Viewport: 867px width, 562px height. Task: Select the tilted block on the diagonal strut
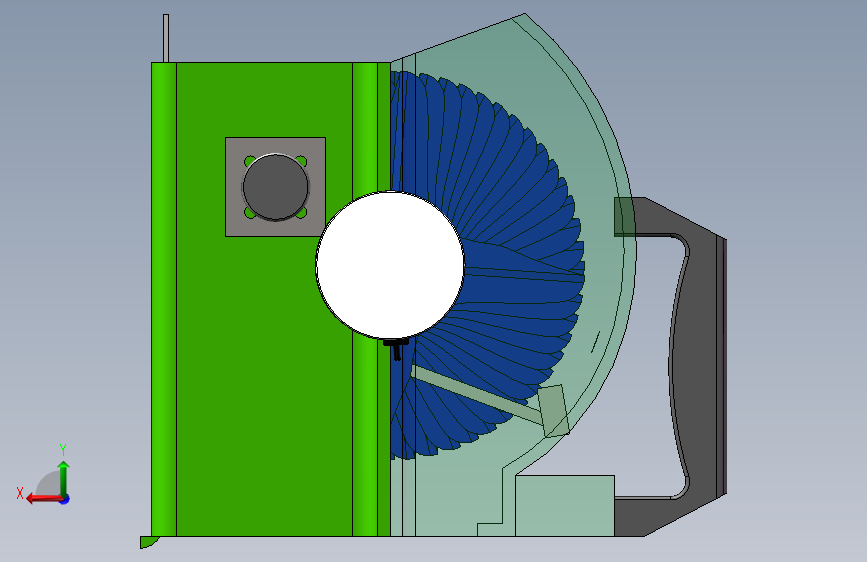tap(553, 411)
